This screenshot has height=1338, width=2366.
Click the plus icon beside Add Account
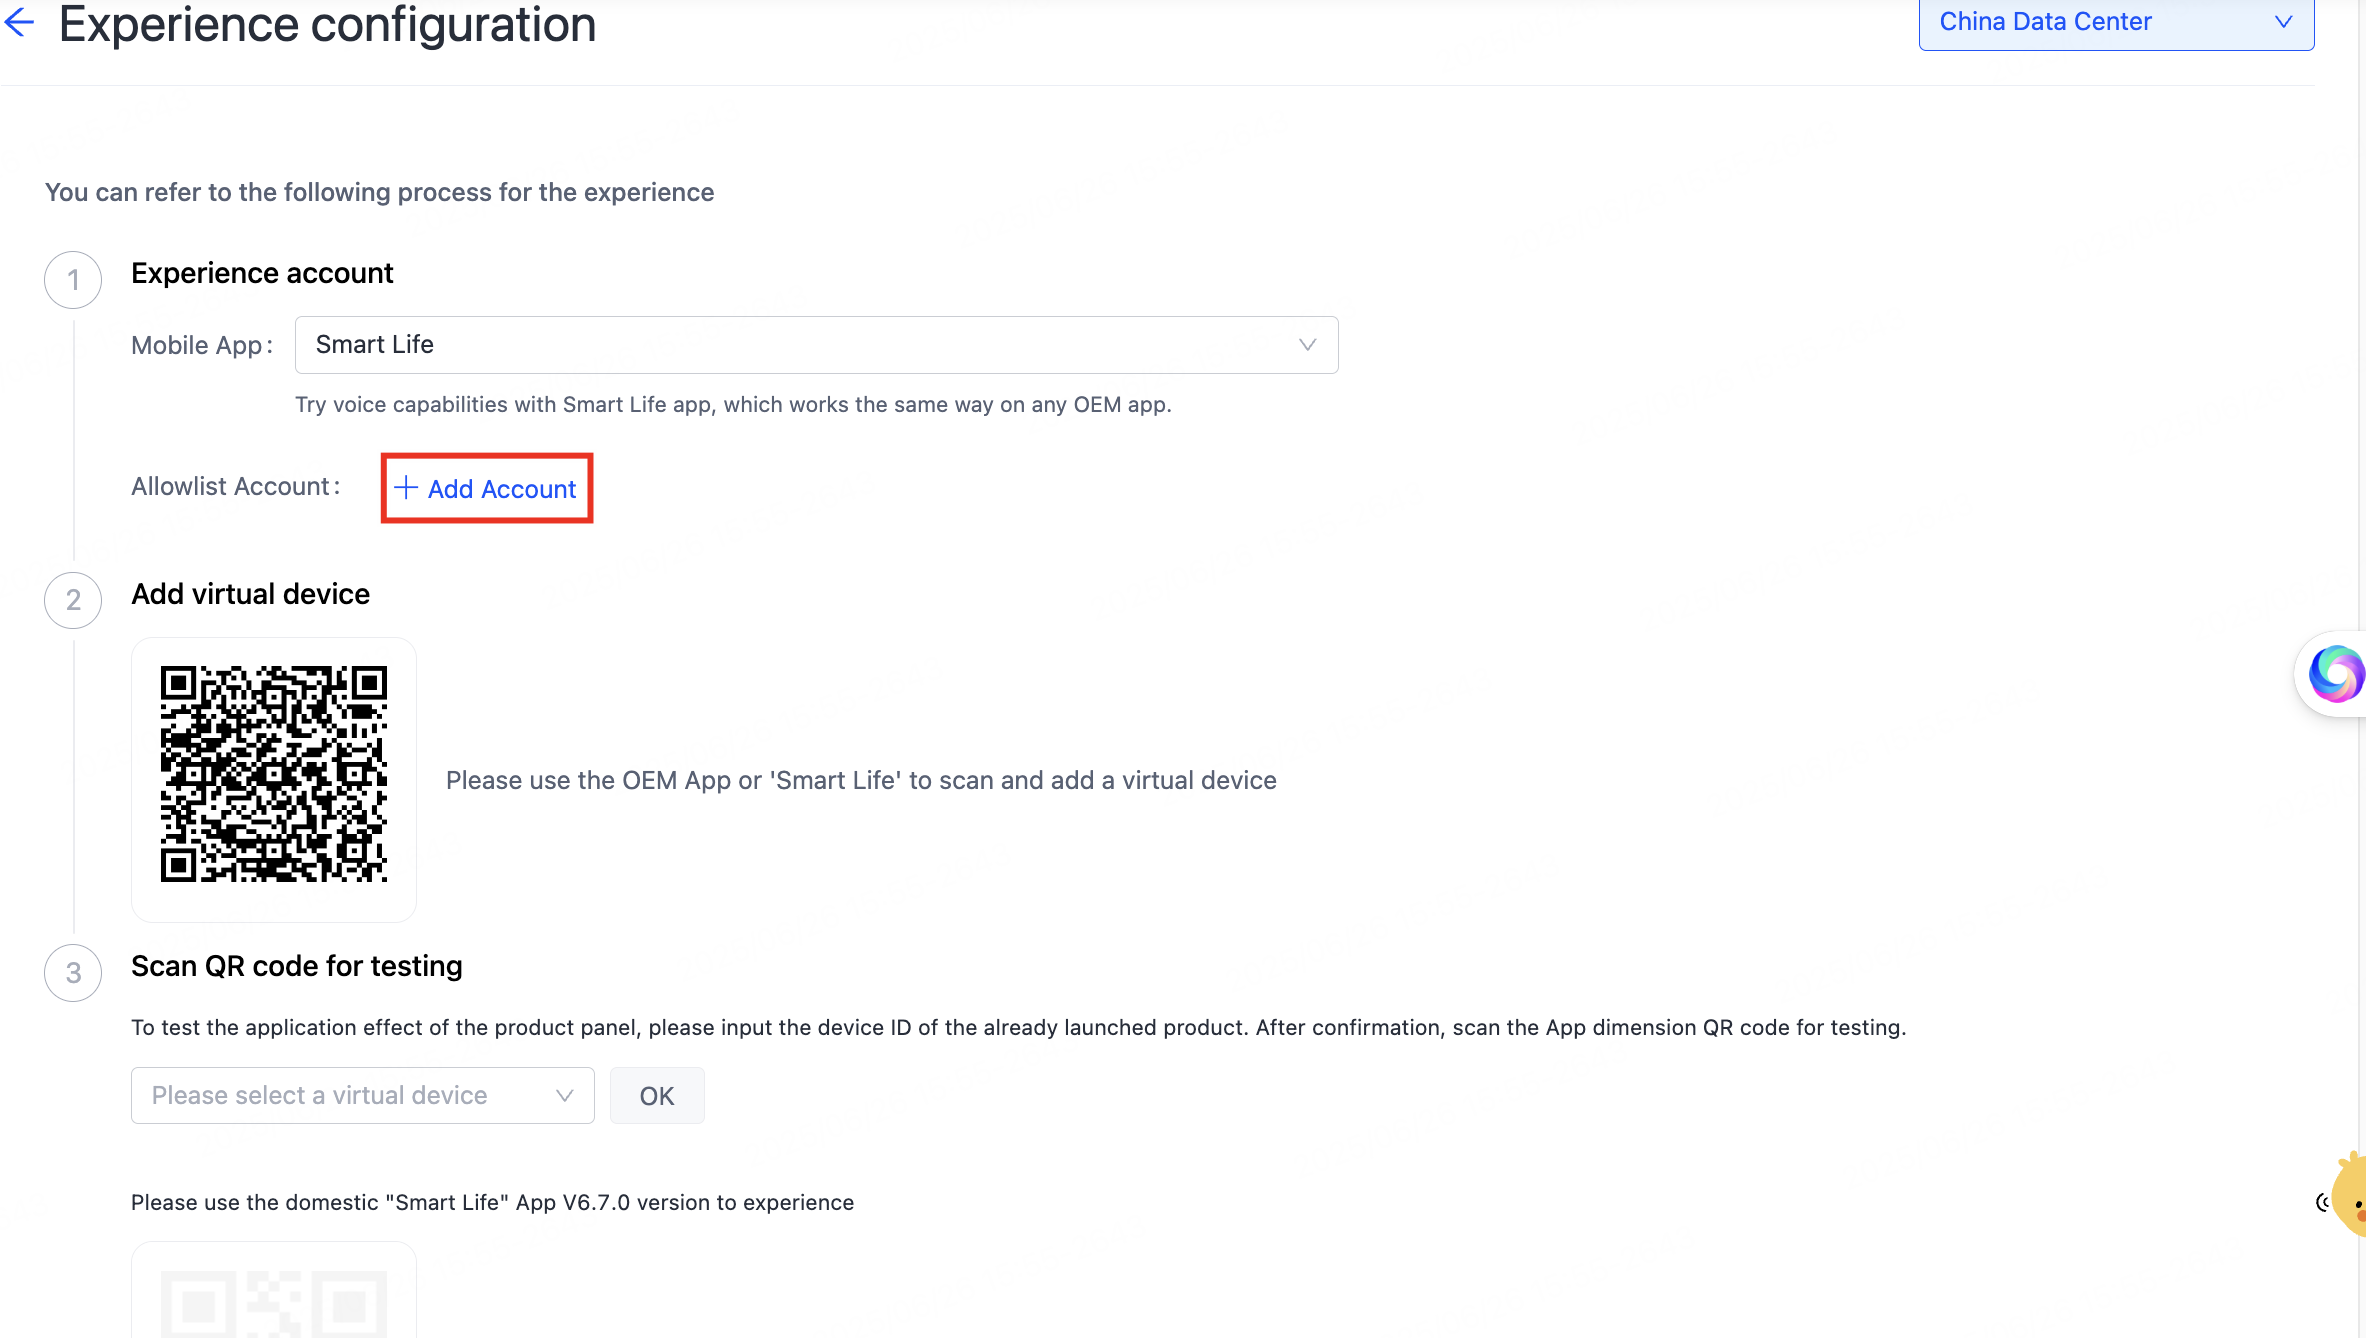[405, 488]
